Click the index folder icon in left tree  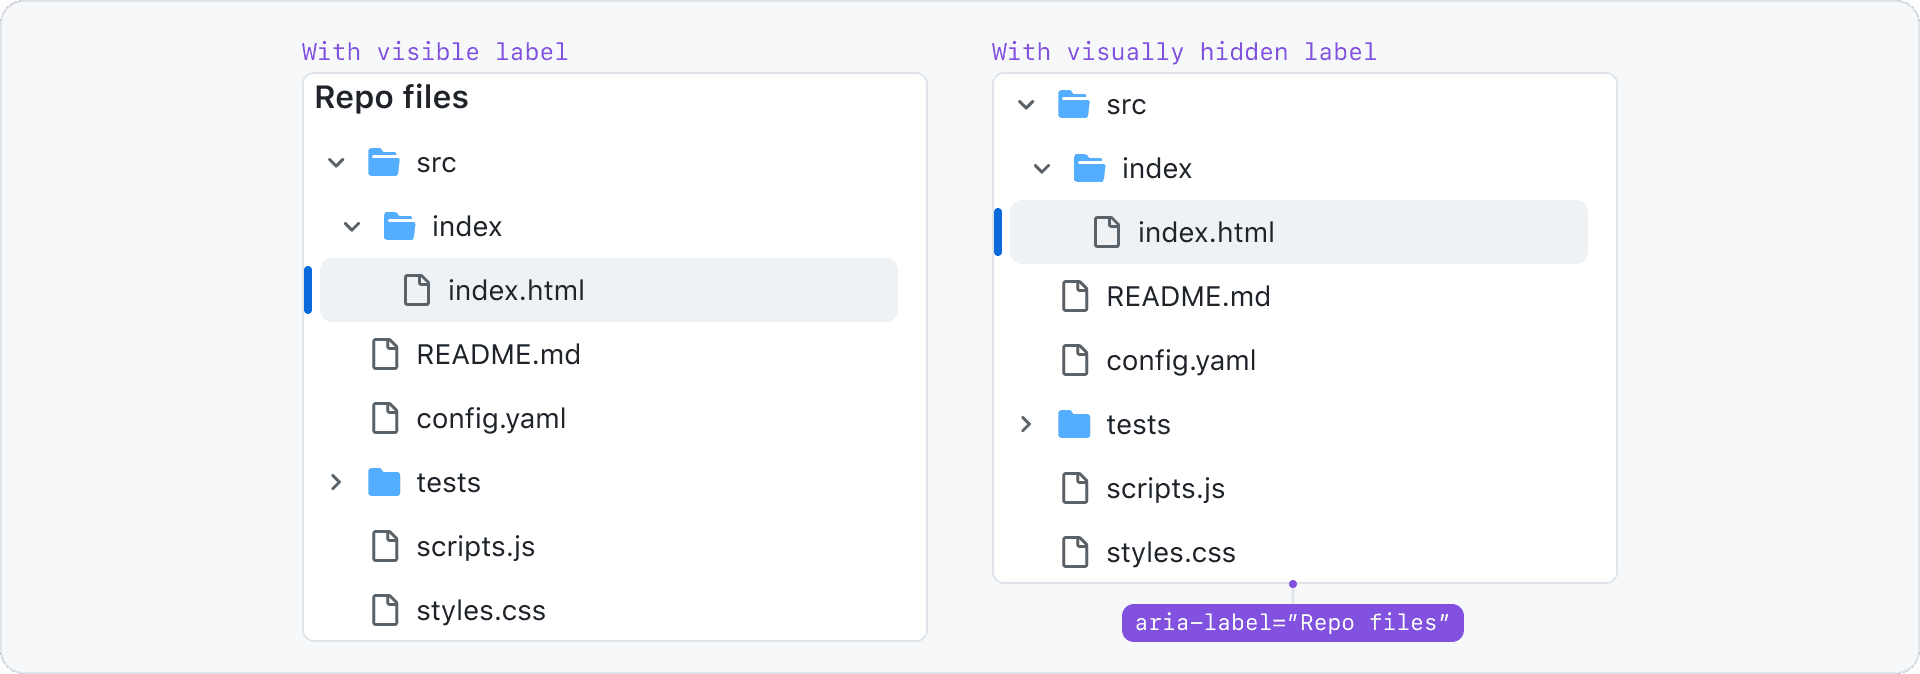tap(400, 226)
